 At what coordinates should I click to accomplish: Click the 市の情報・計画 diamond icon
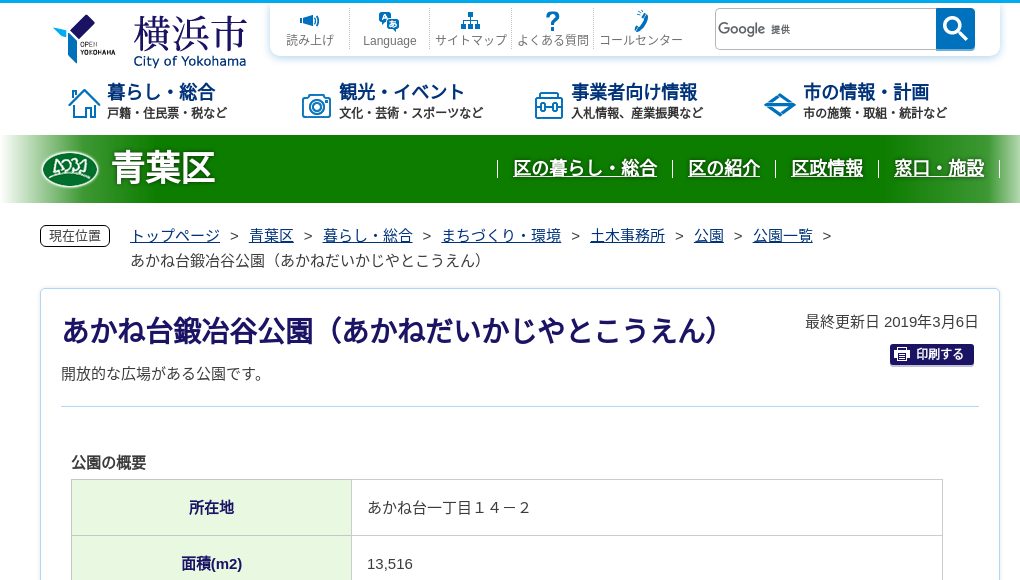pos(779,102)
